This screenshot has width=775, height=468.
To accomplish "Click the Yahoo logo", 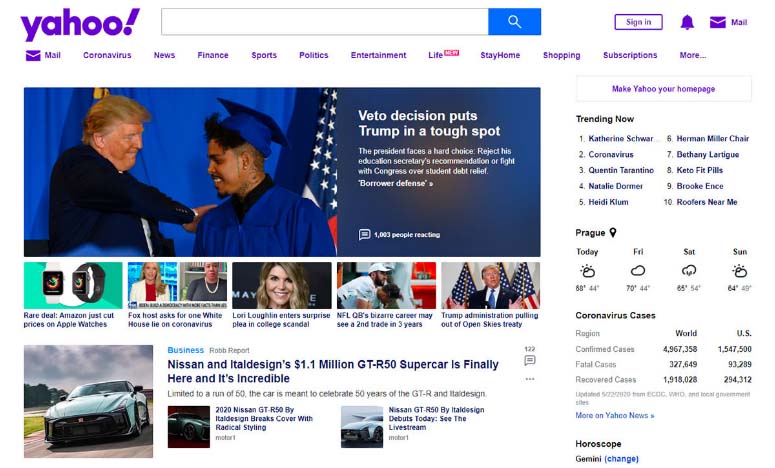I will point(80,23).
